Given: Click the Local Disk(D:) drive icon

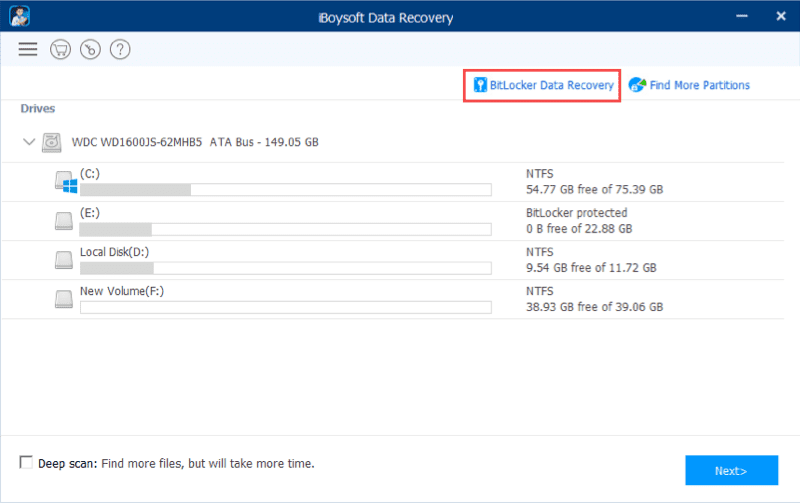Looking at the screenshot, I should (x=65, y=260).
